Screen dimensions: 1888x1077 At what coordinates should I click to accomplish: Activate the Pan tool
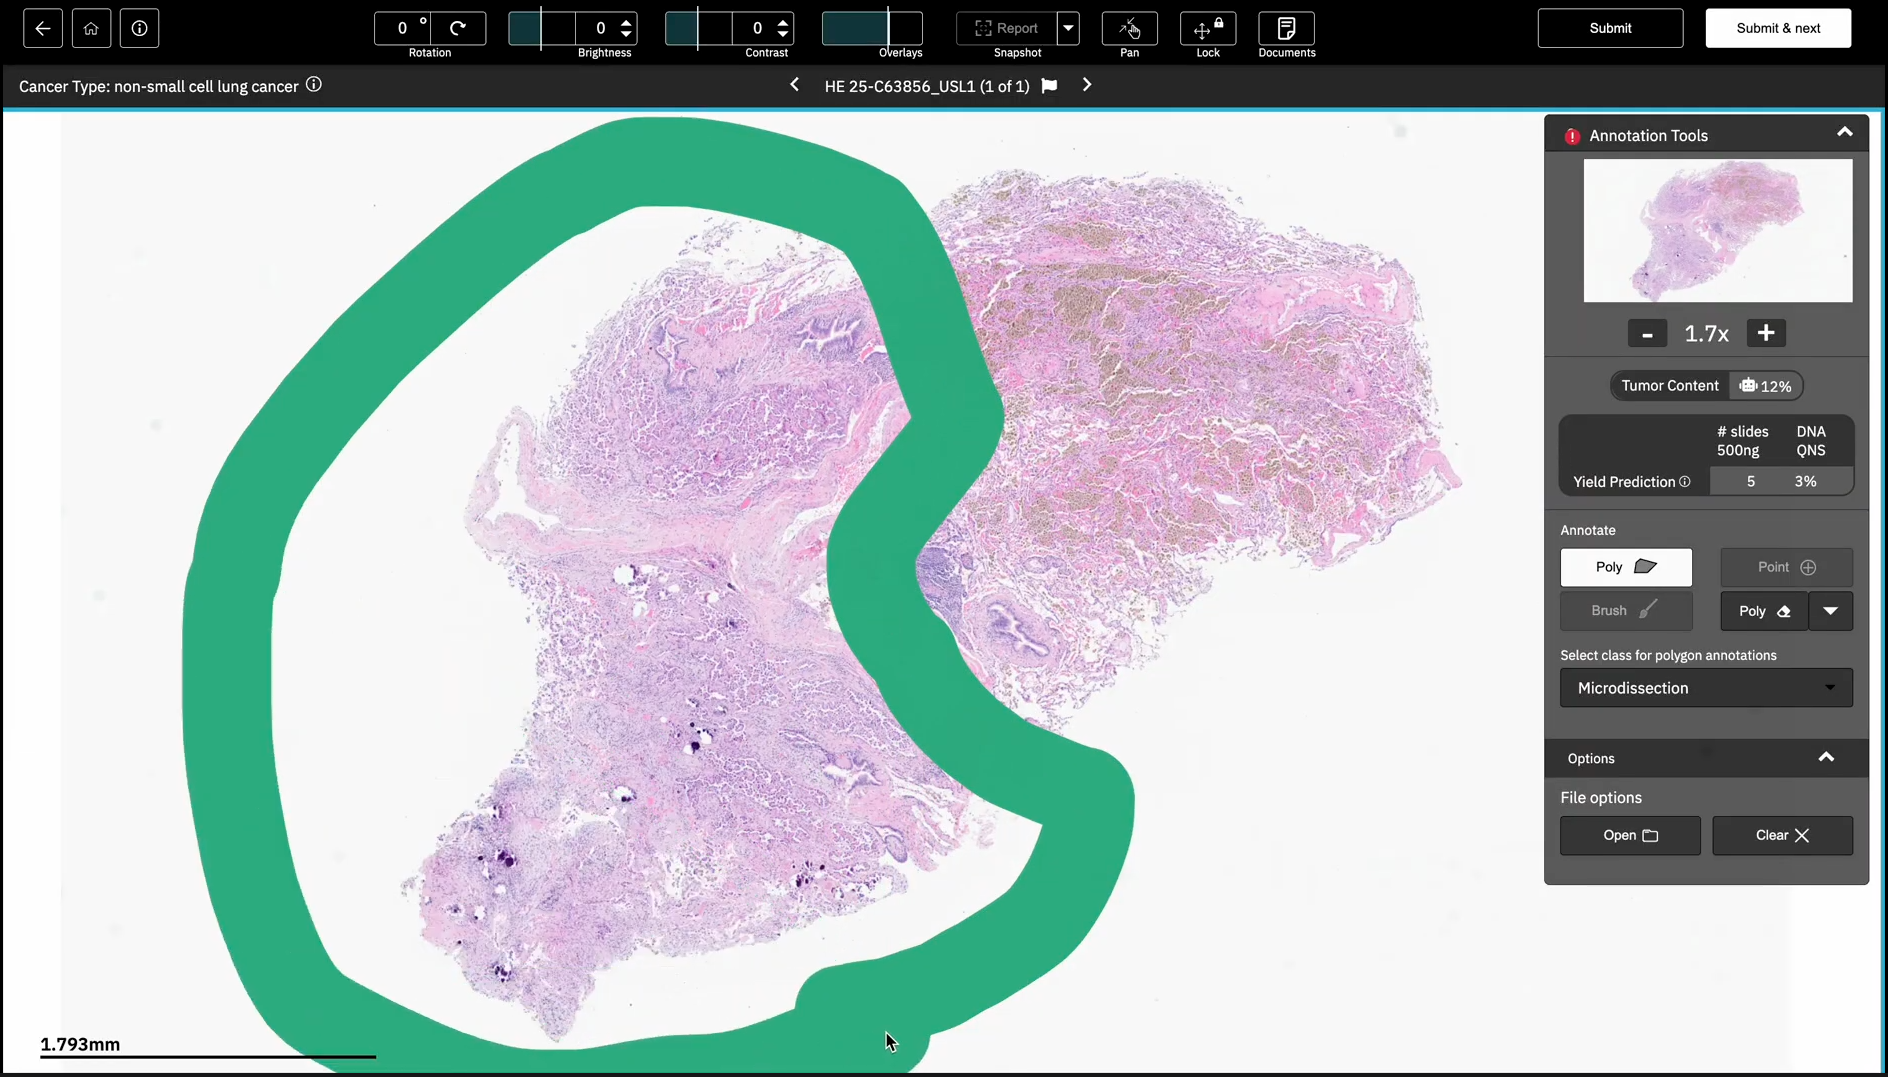pos(1129,28)
